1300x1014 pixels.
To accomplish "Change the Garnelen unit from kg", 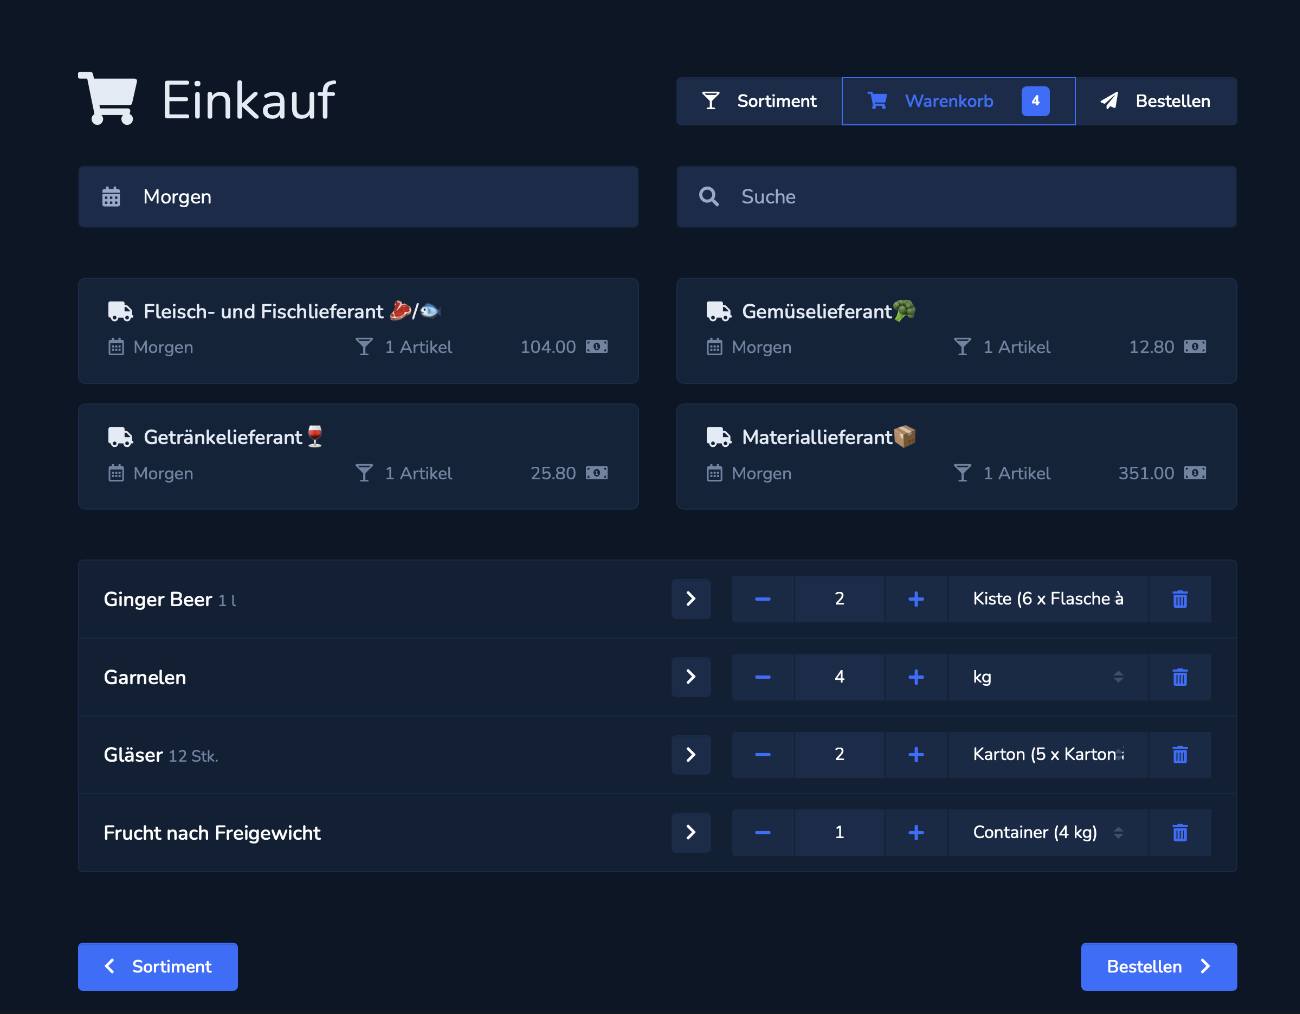I will [1048, 677].
